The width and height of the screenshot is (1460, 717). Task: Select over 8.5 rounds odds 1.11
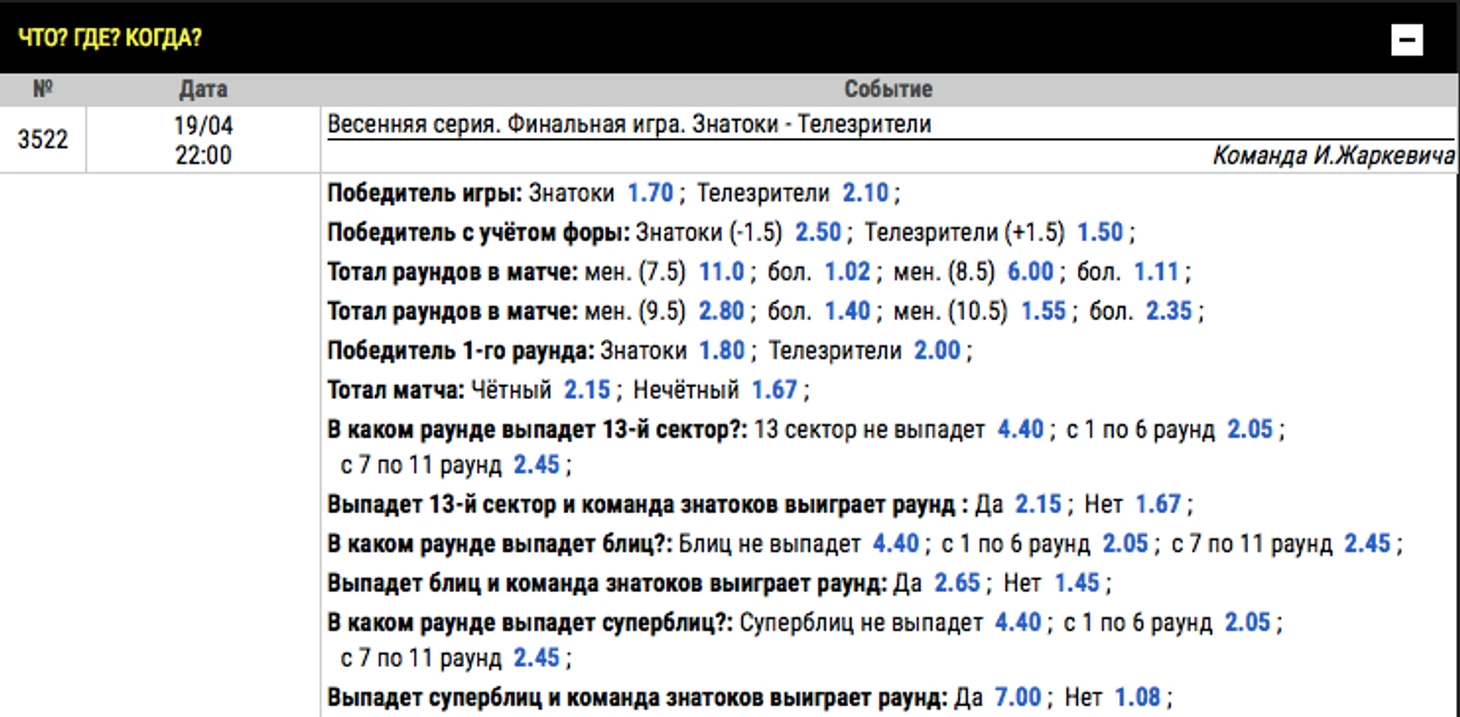pyautogui.click(x=1157, y=271)
